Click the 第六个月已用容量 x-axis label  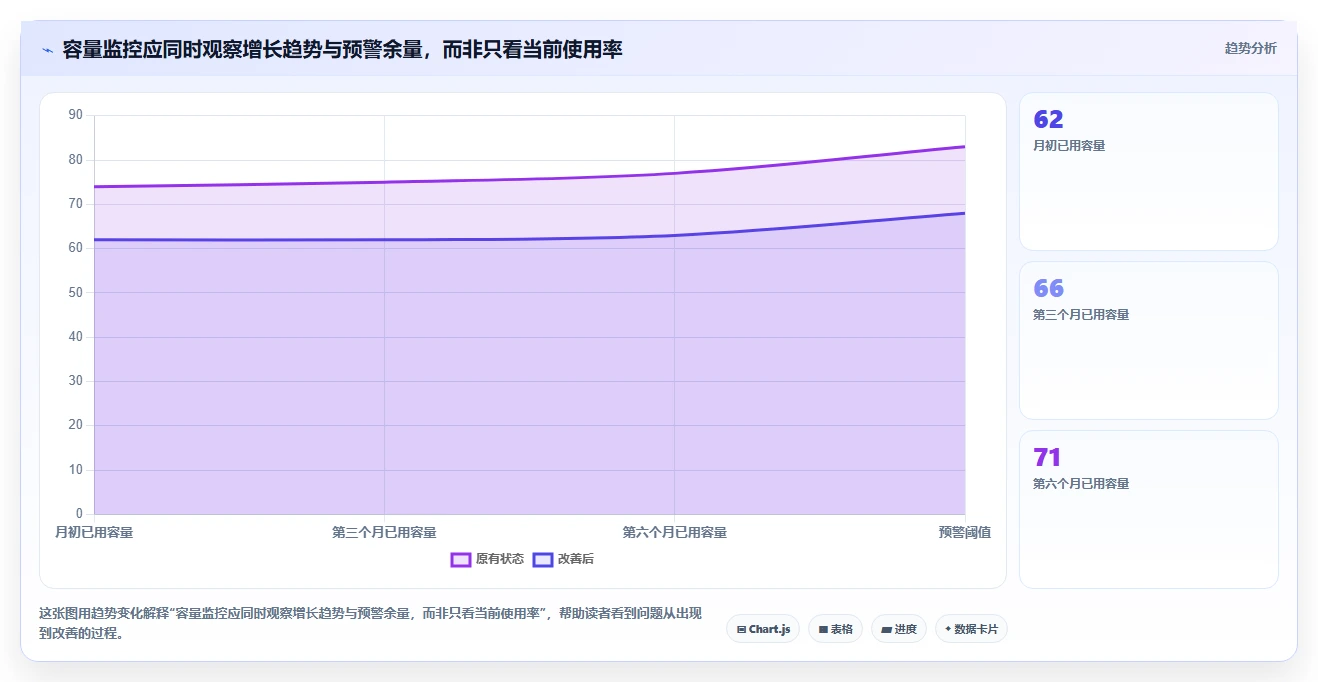[675, 532]
